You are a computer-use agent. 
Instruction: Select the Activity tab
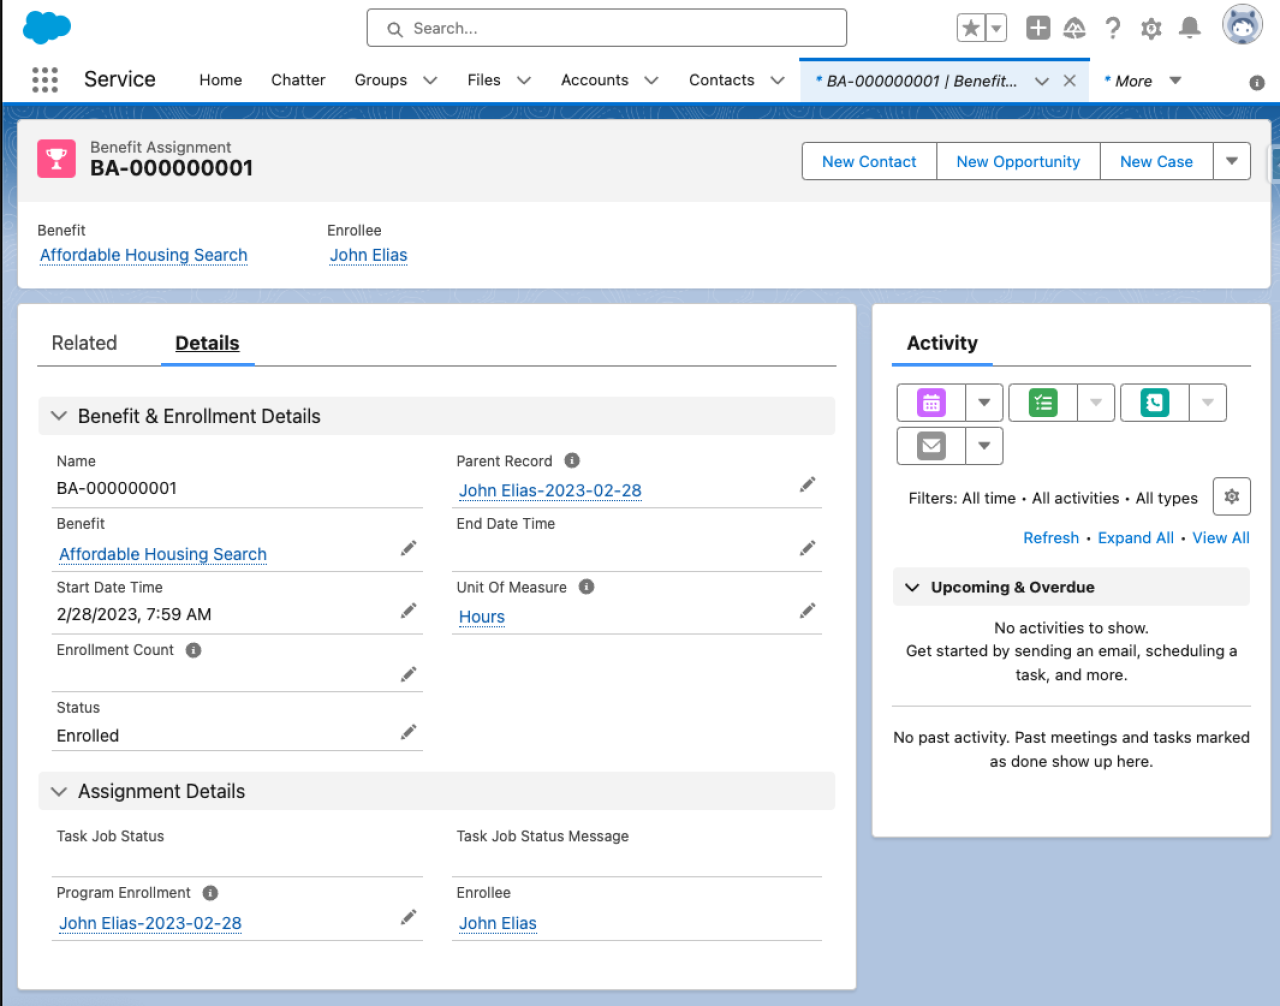[942, 343]
